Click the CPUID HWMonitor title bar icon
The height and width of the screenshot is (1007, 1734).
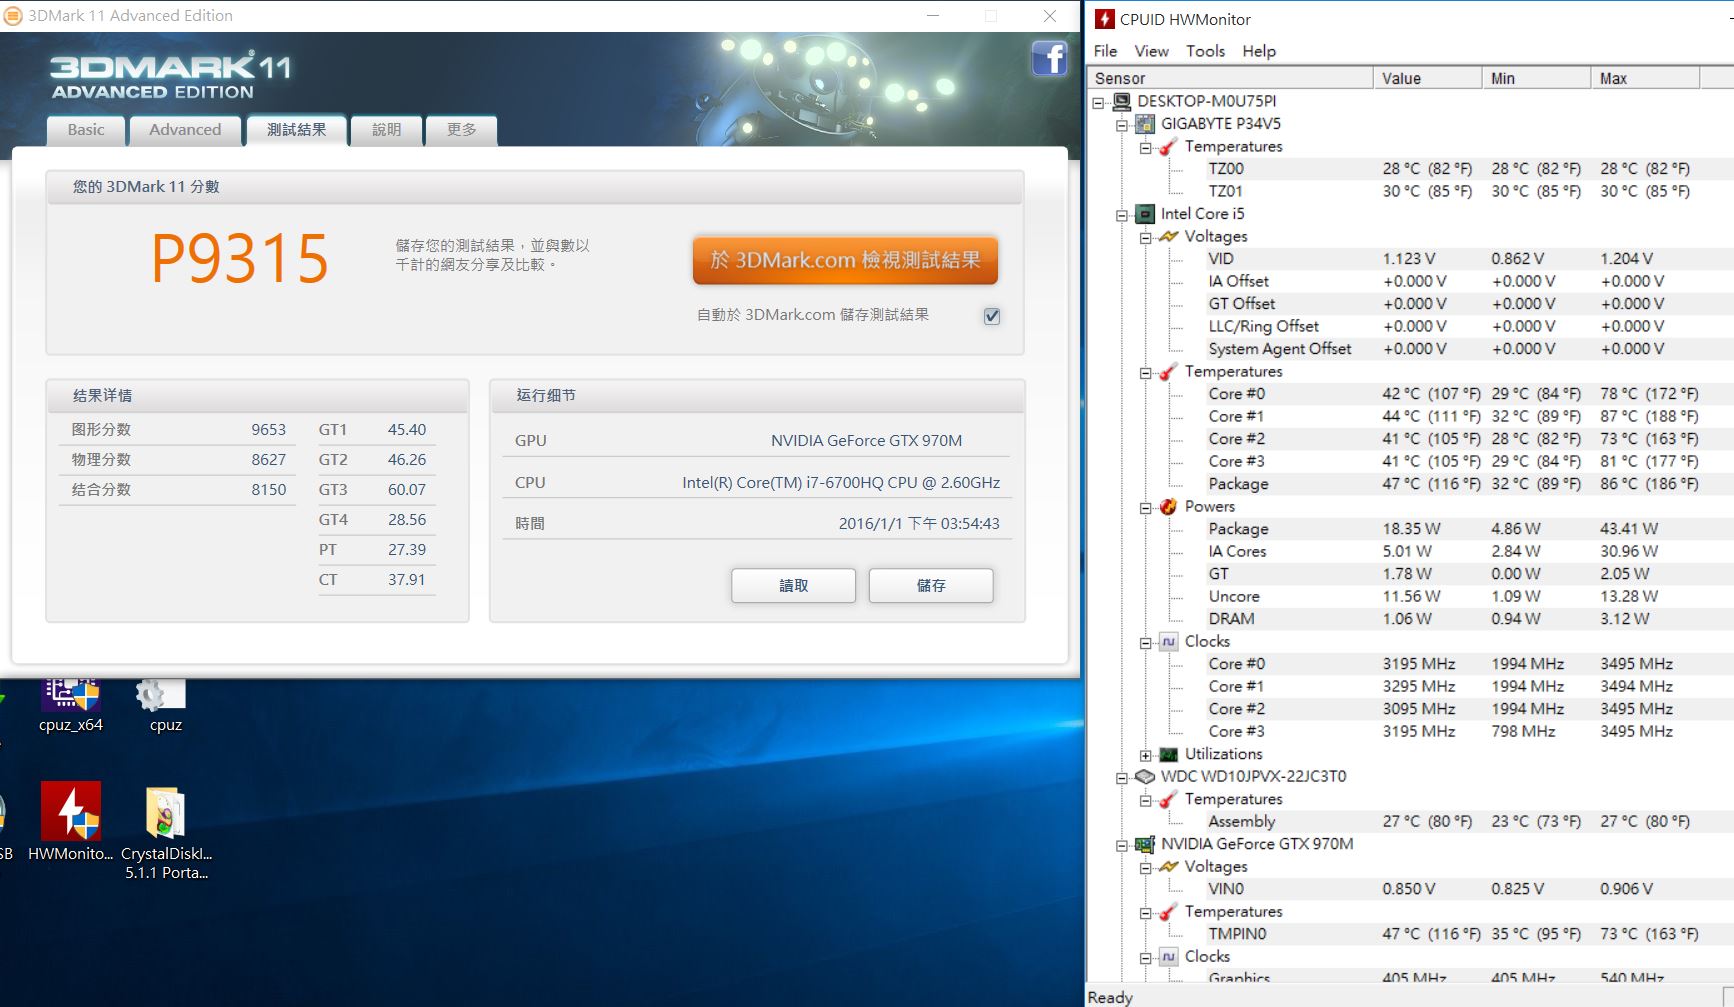1105,19
